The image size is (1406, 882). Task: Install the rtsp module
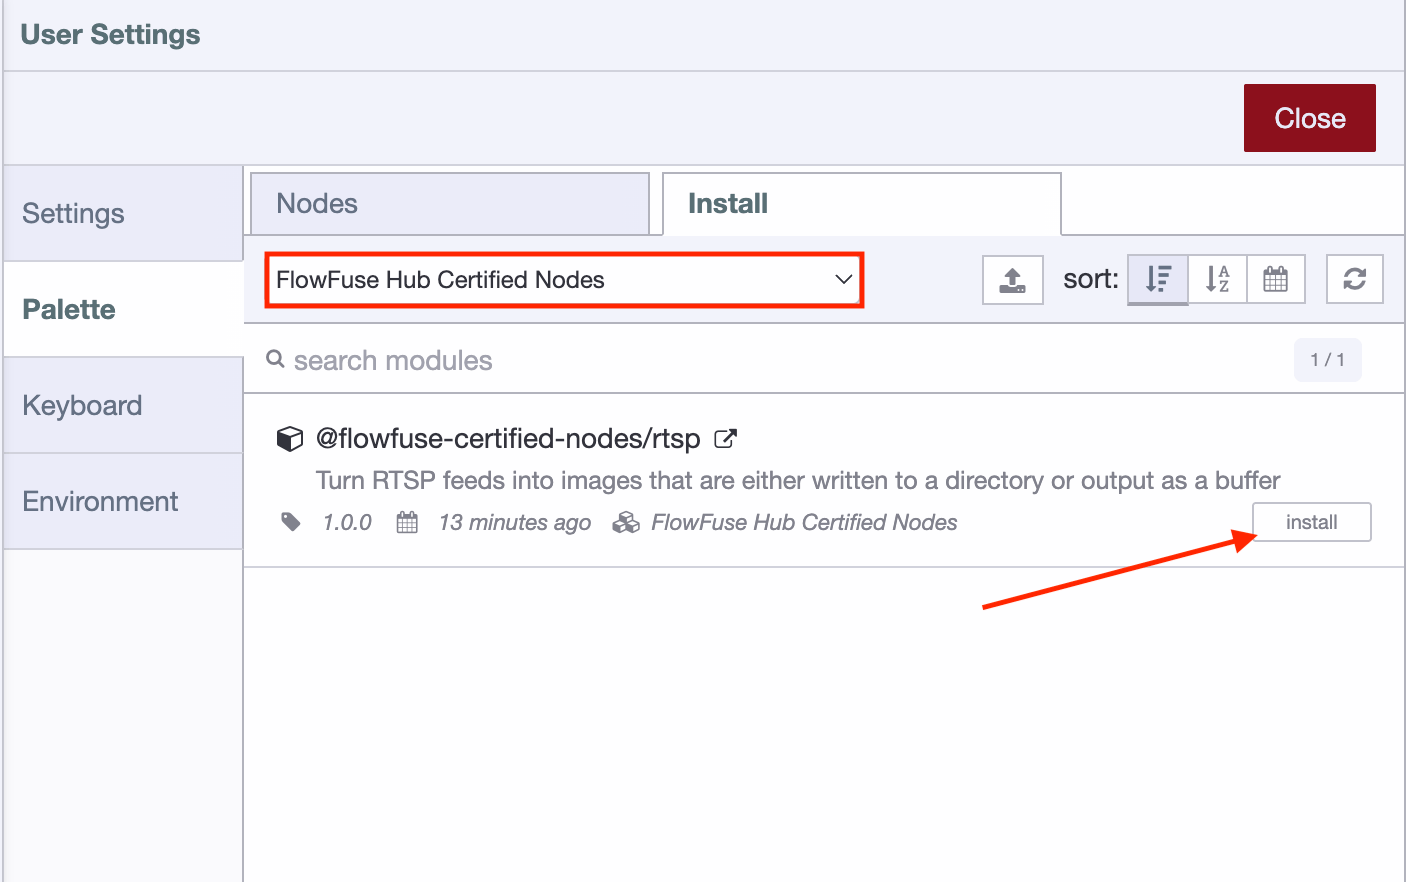(1312, 522)
